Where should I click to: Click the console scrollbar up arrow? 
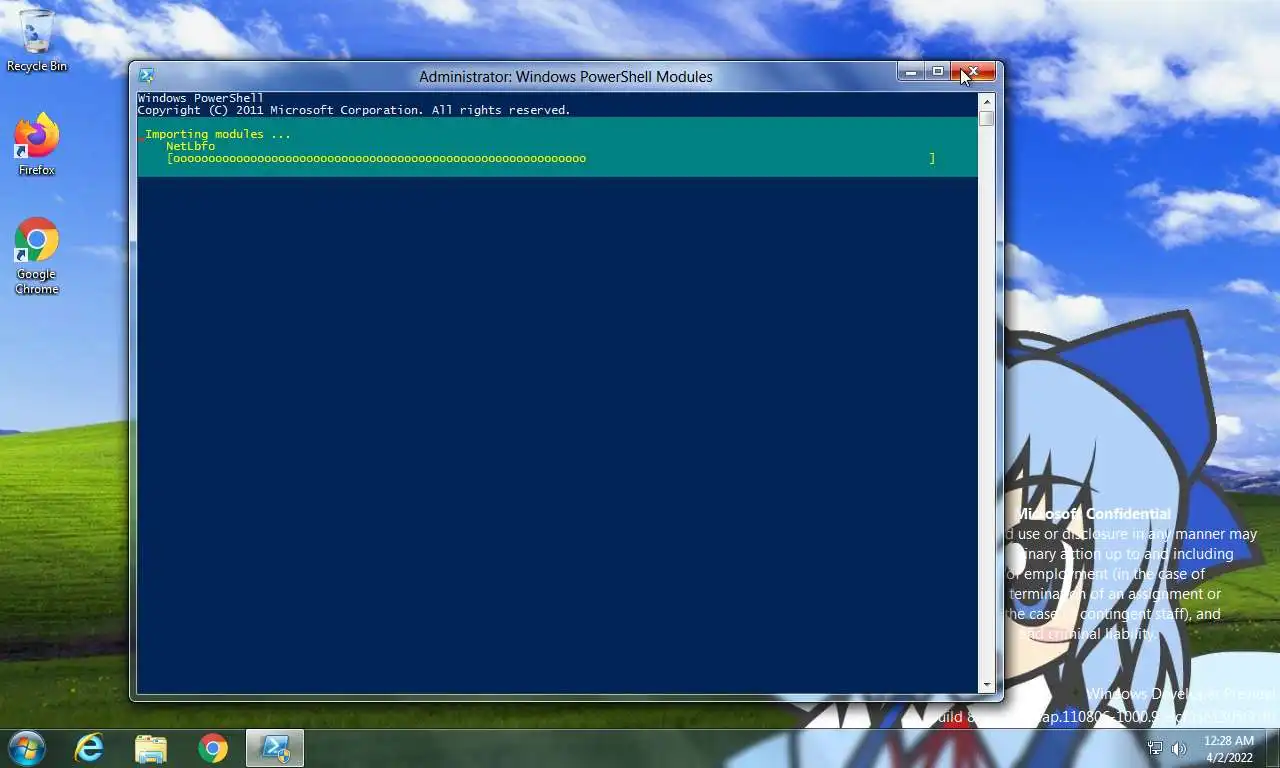[987, 101]
